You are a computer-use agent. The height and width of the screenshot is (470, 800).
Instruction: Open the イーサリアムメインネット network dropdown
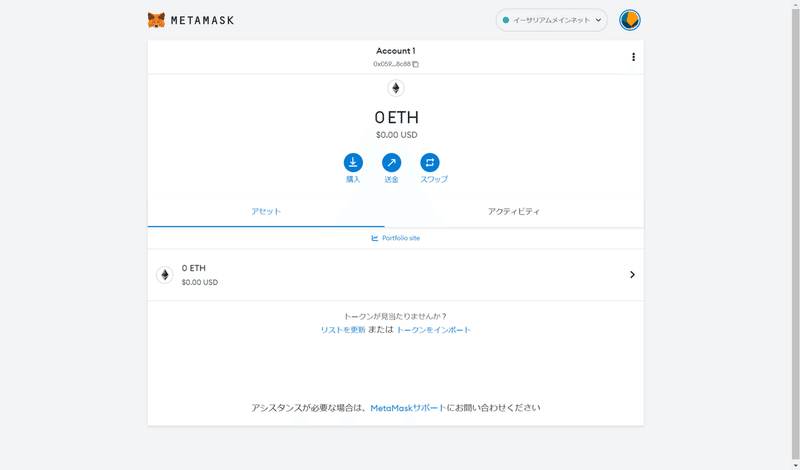tap(552, 20)
